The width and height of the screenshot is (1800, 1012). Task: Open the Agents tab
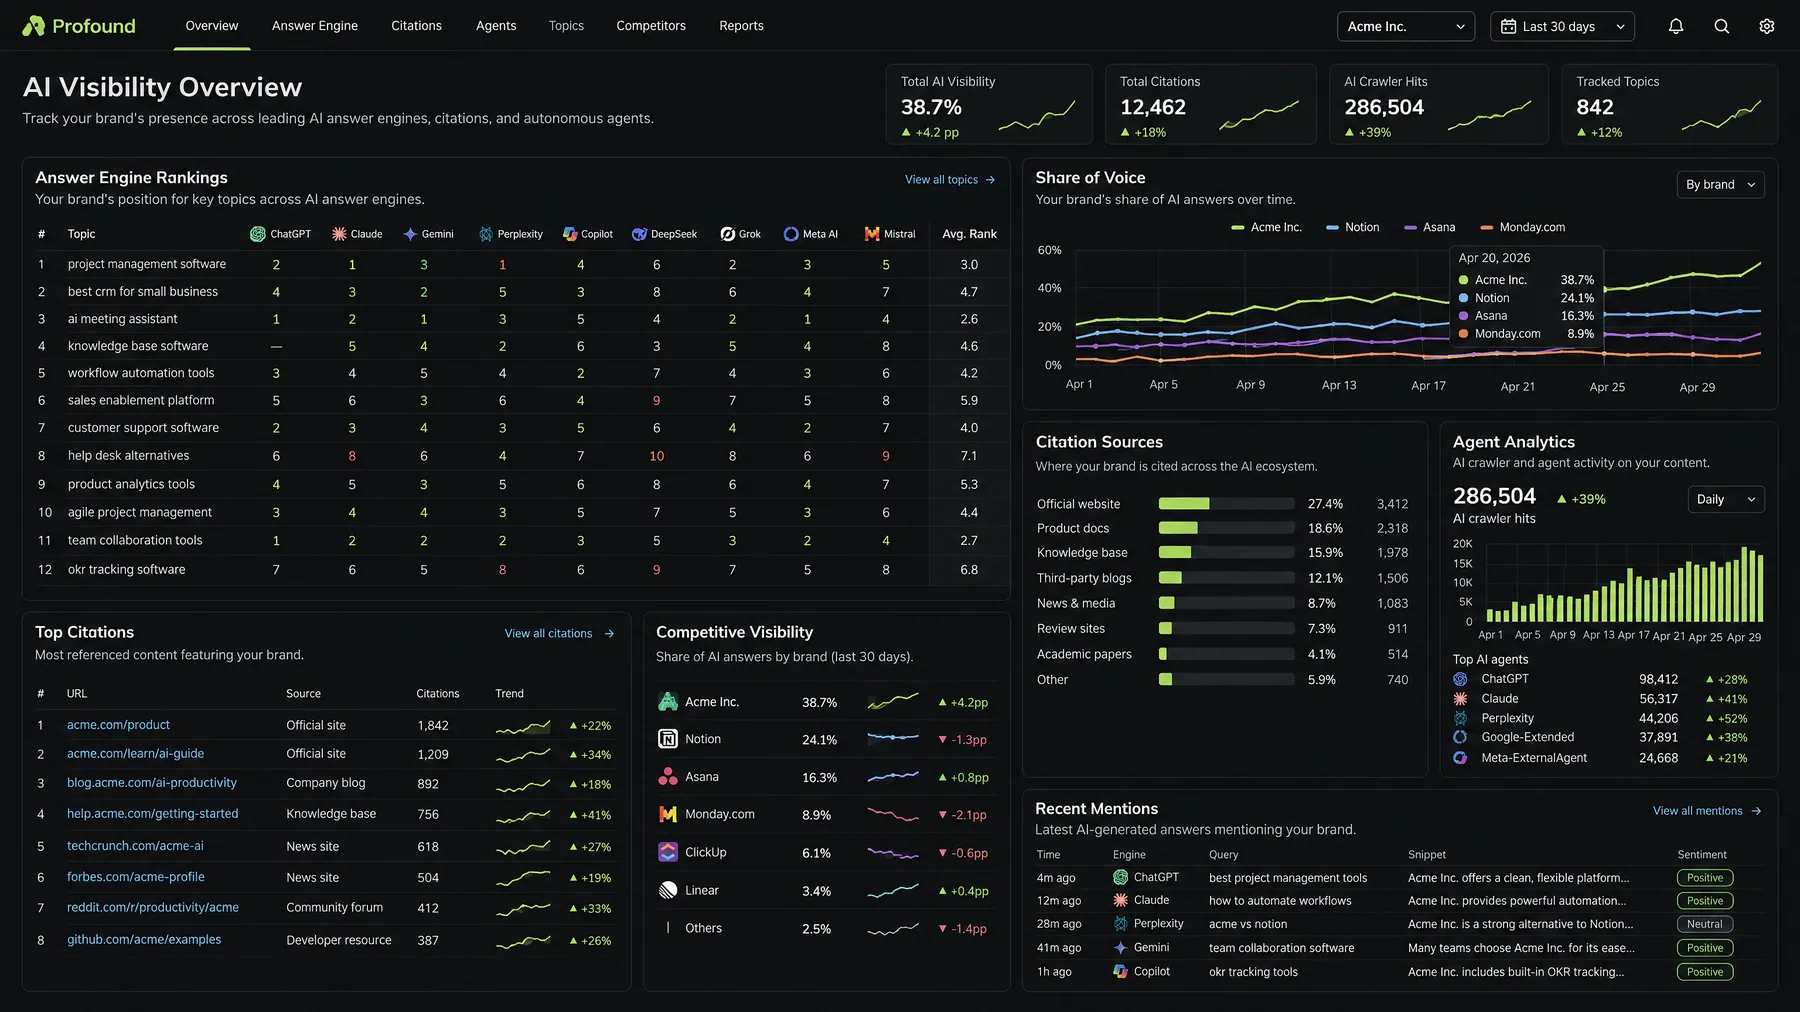[496, 26]
